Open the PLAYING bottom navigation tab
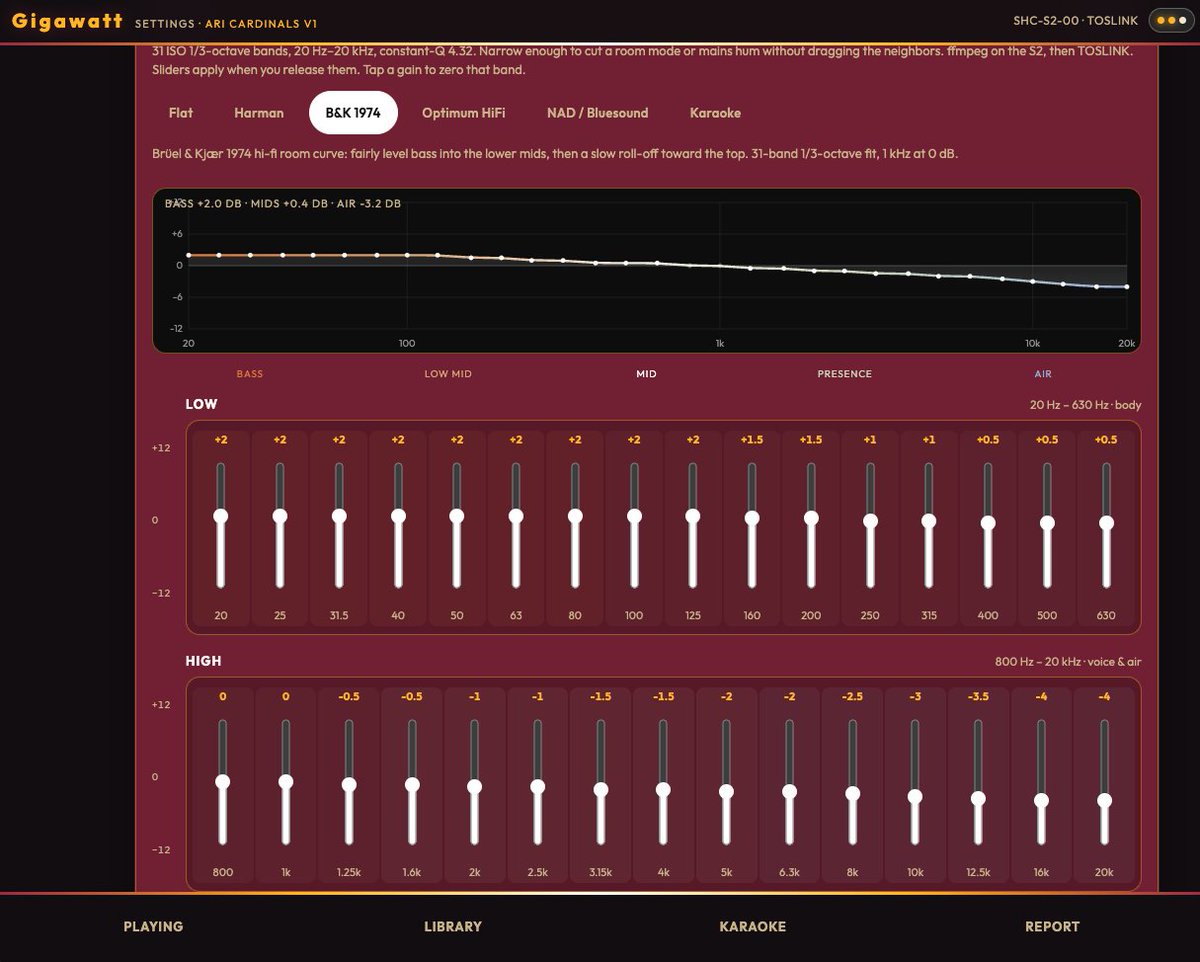Screen dimensions: 1200x962 click(x=153, y=927)
